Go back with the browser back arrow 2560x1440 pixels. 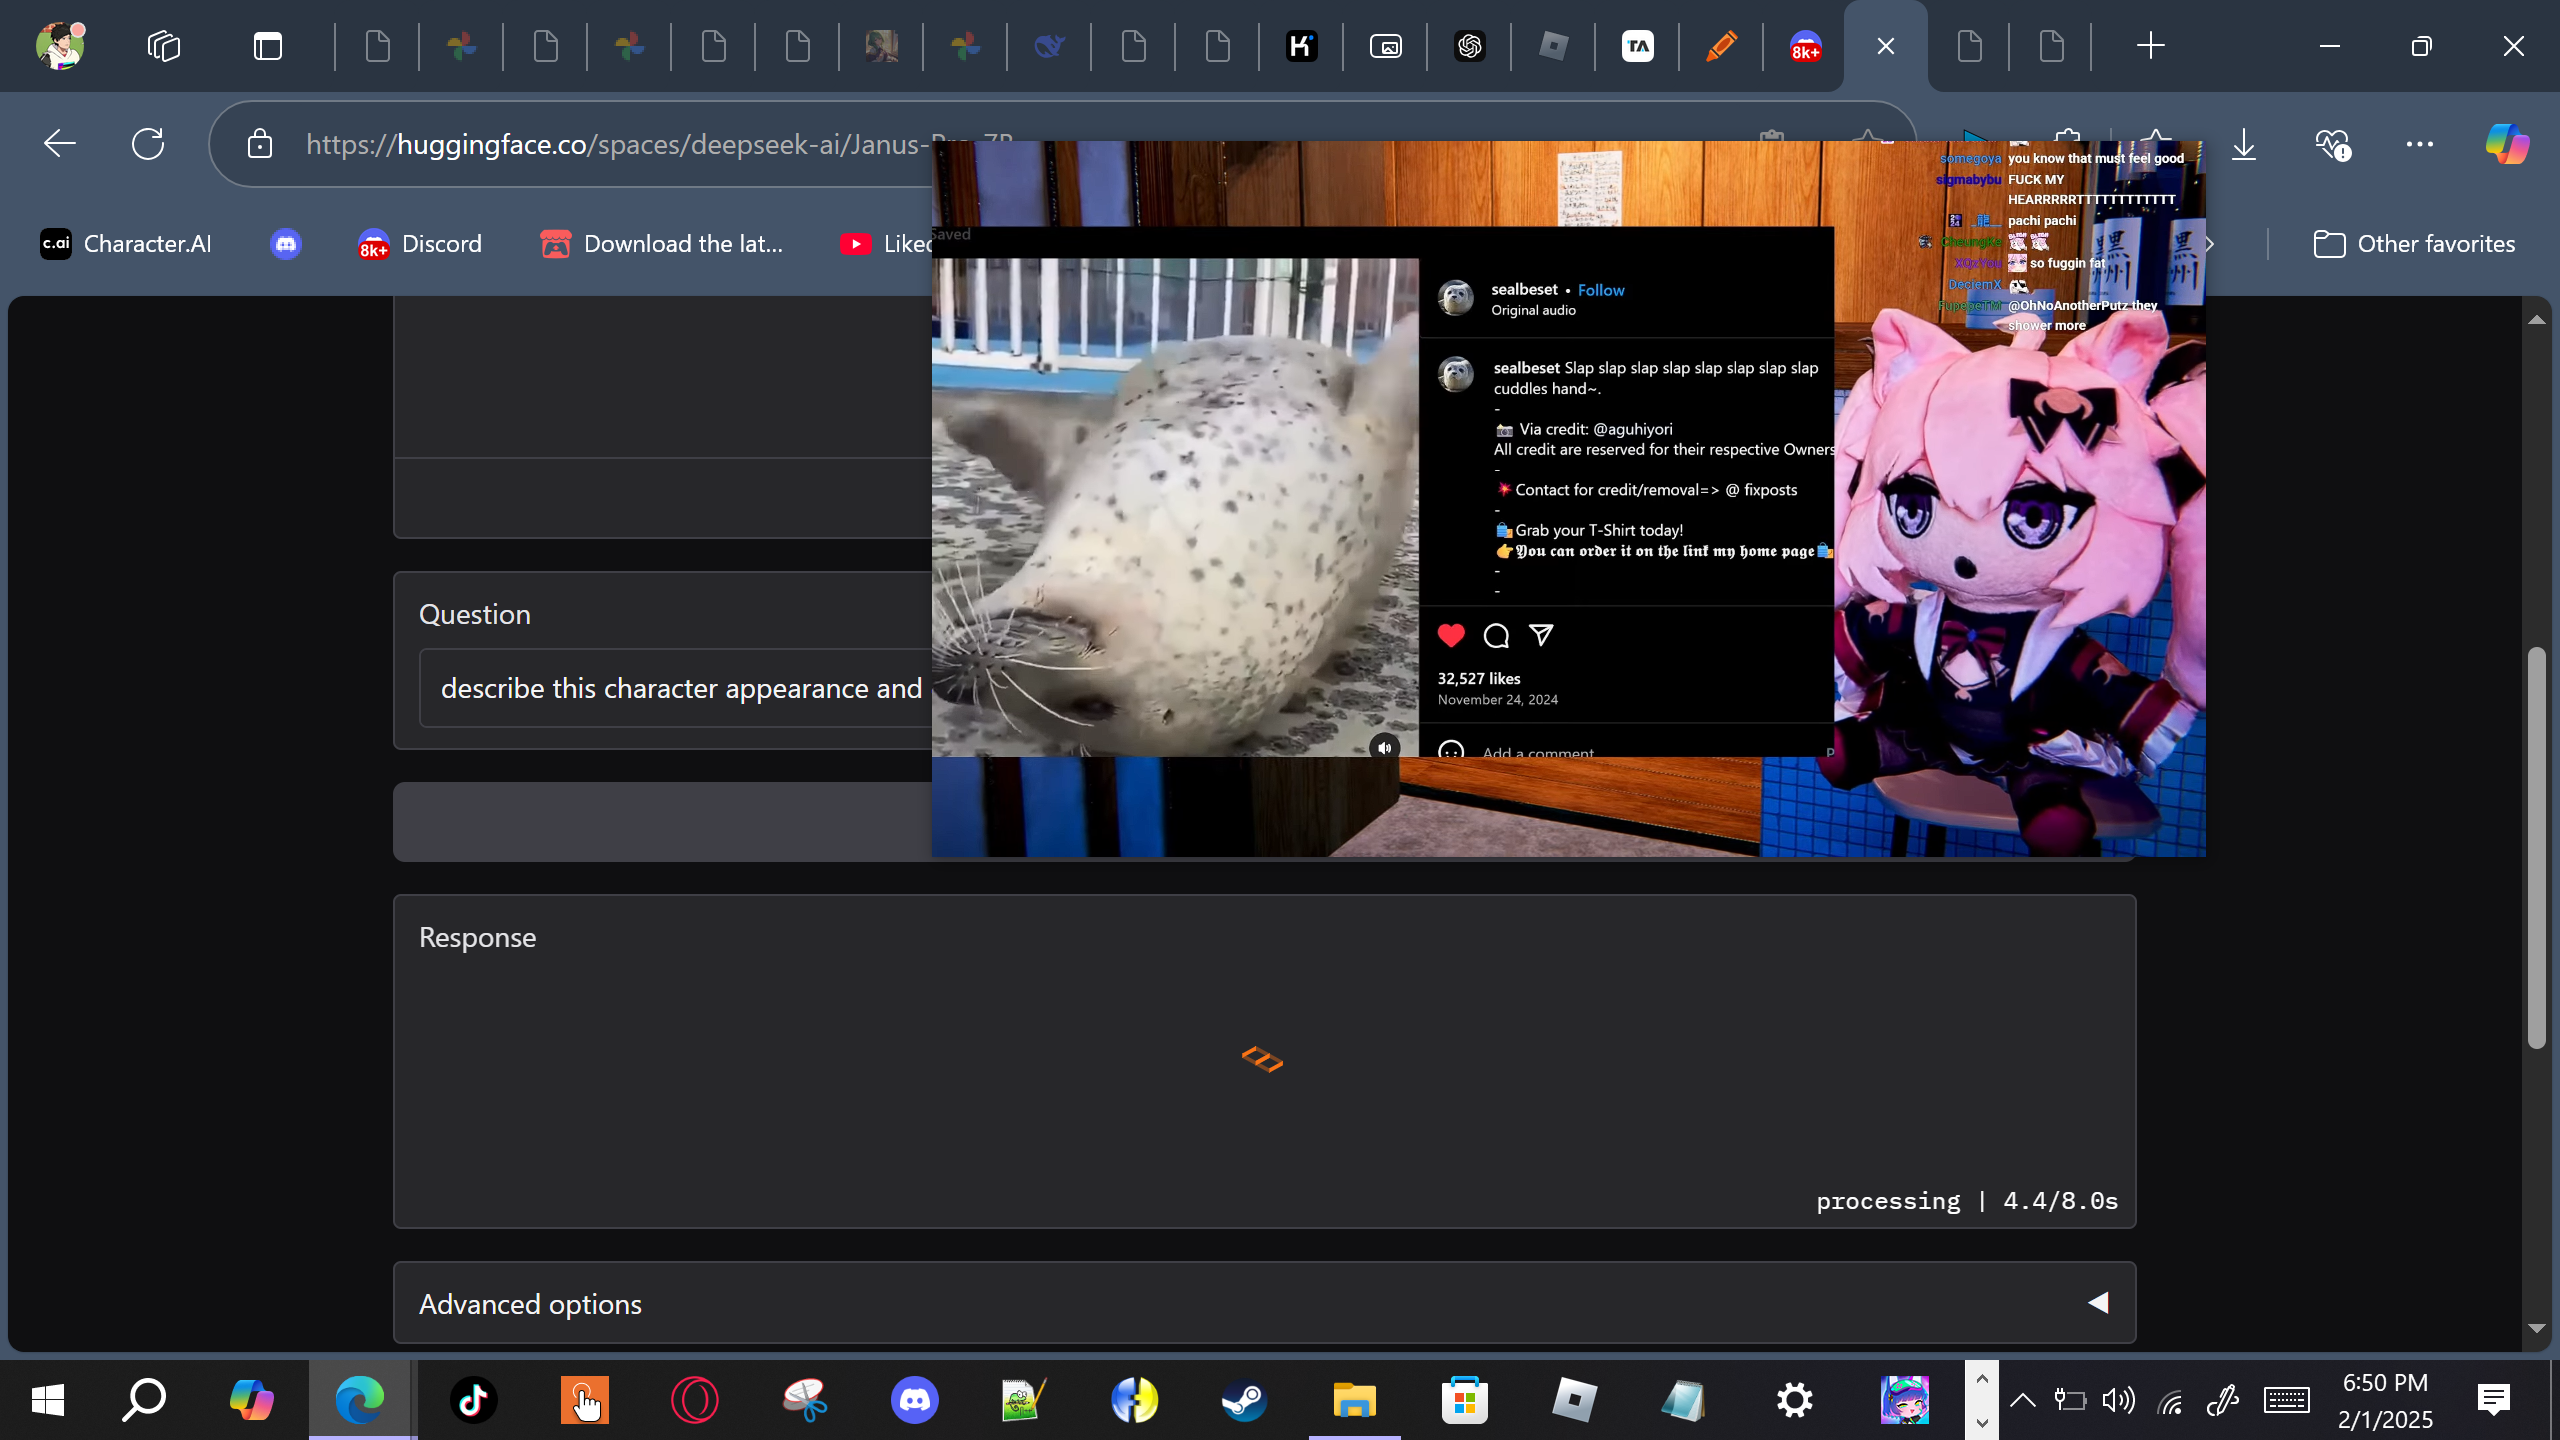(60, 144)
